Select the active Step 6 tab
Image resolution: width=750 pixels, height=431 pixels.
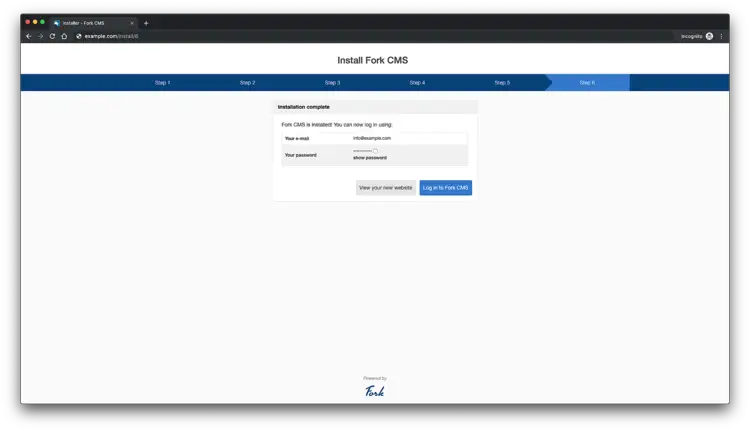point(587,83)
